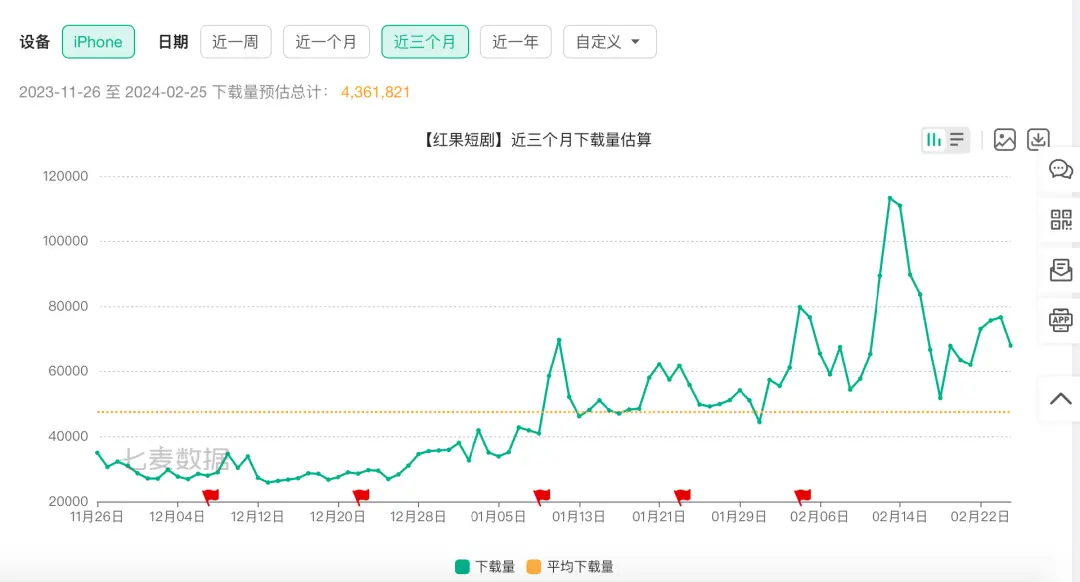Download chart data icon
This screenshot has width=1080, height=582.
pyautogui.click(x=1039, y=140)
